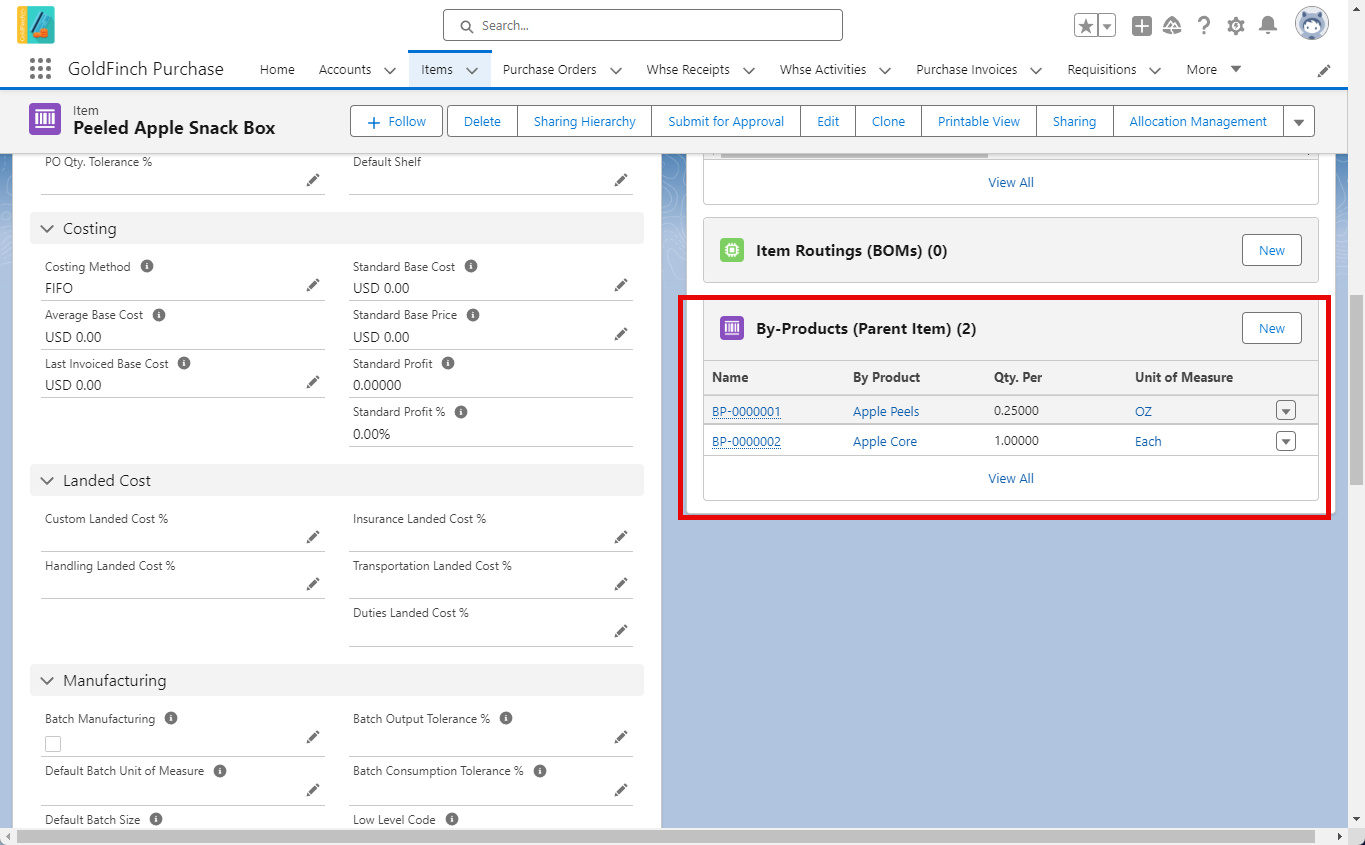Edit Duties Landed Cost % pencil

(621, 631)
